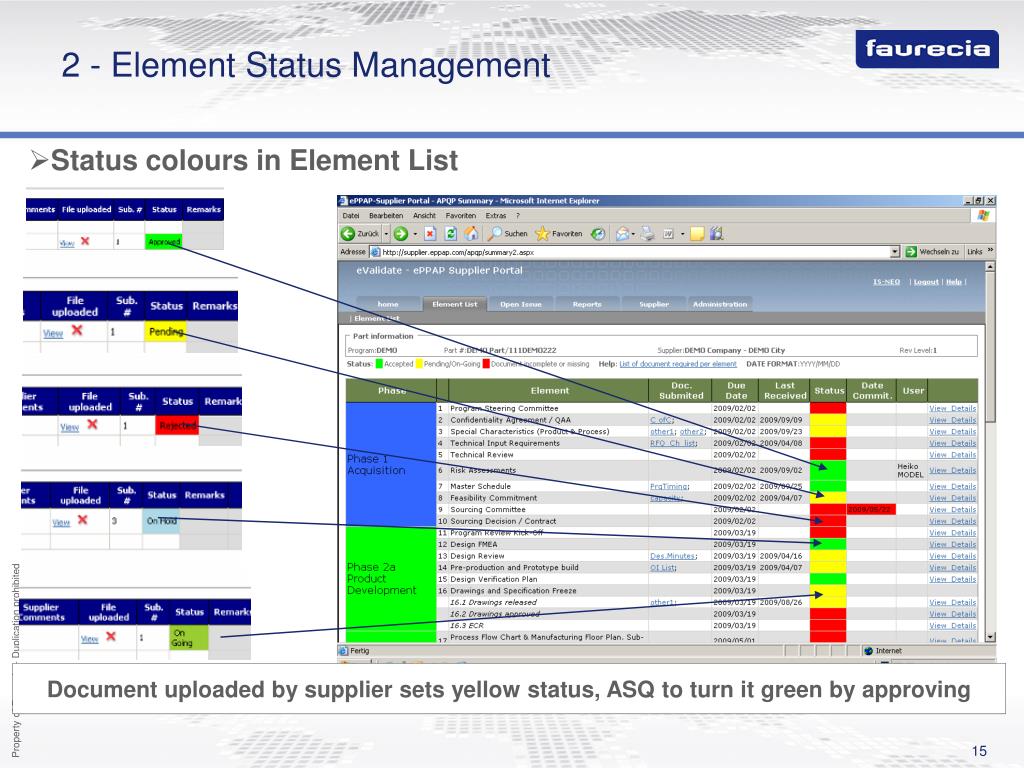Click the page scrollbar up arrow
This screenshot has width=1024, height=768.
tap(990, 266)
